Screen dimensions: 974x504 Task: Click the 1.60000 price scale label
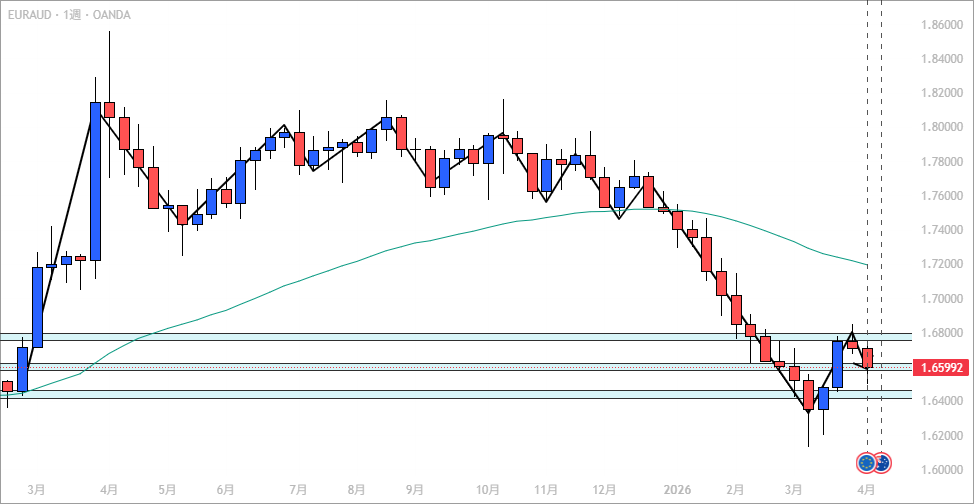pyautogui.click(x=942, y=470)
